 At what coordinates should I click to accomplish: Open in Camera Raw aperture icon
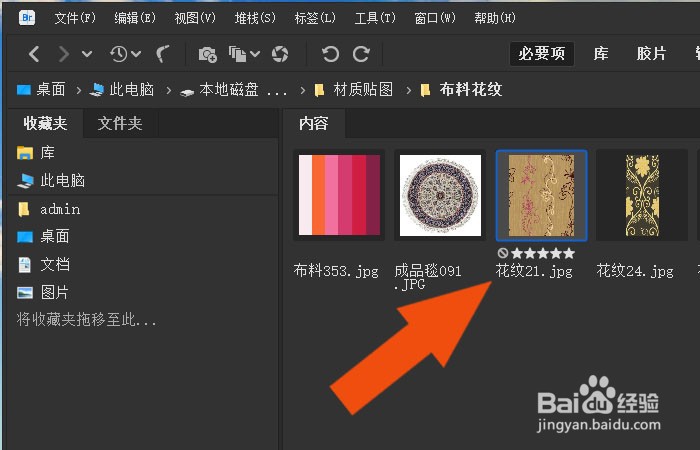tap(280, 54)
